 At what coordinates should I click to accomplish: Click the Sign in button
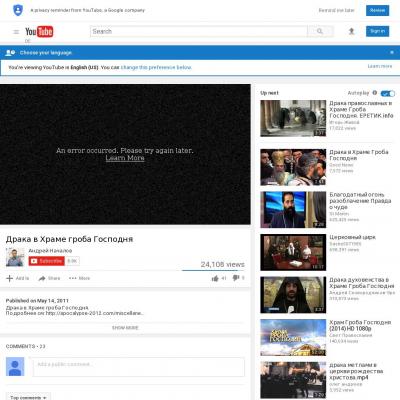pyautogui.click(x=377, y=31)
